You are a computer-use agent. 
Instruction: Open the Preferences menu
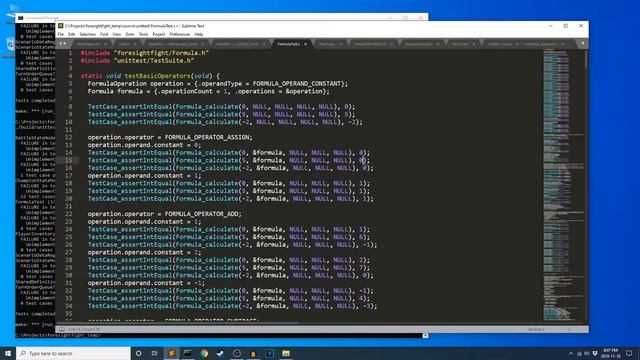180,34
